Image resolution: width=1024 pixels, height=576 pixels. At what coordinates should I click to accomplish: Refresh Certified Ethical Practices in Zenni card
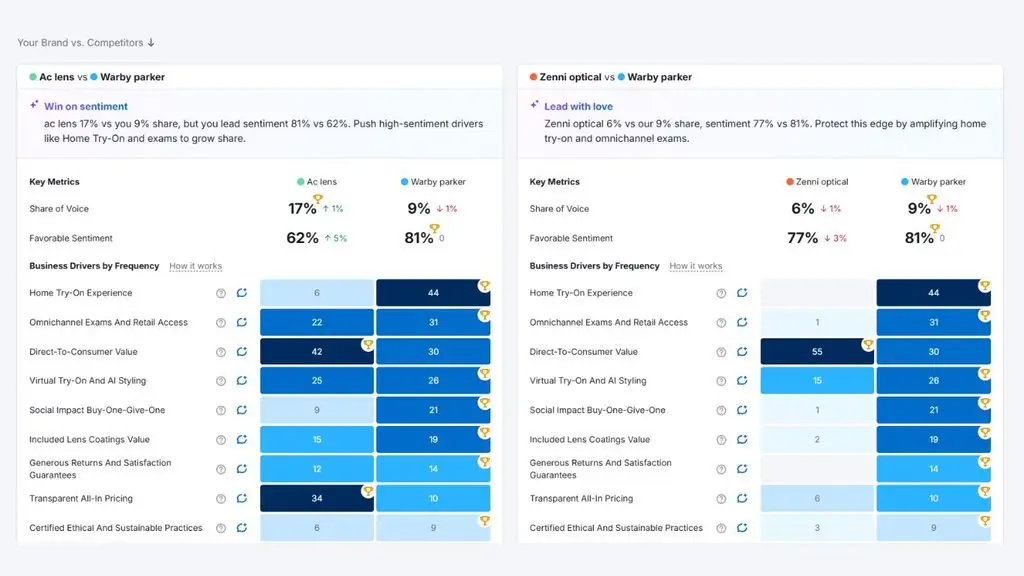[742, 528]
